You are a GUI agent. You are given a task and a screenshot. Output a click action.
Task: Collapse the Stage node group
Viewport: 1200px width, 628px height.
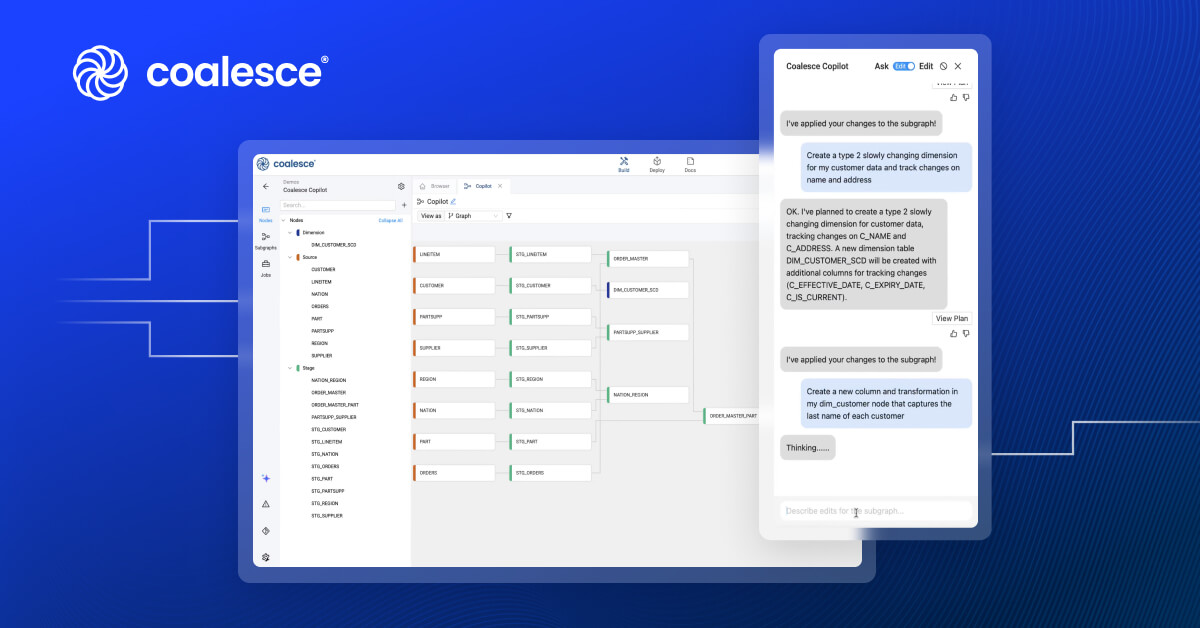290,368
